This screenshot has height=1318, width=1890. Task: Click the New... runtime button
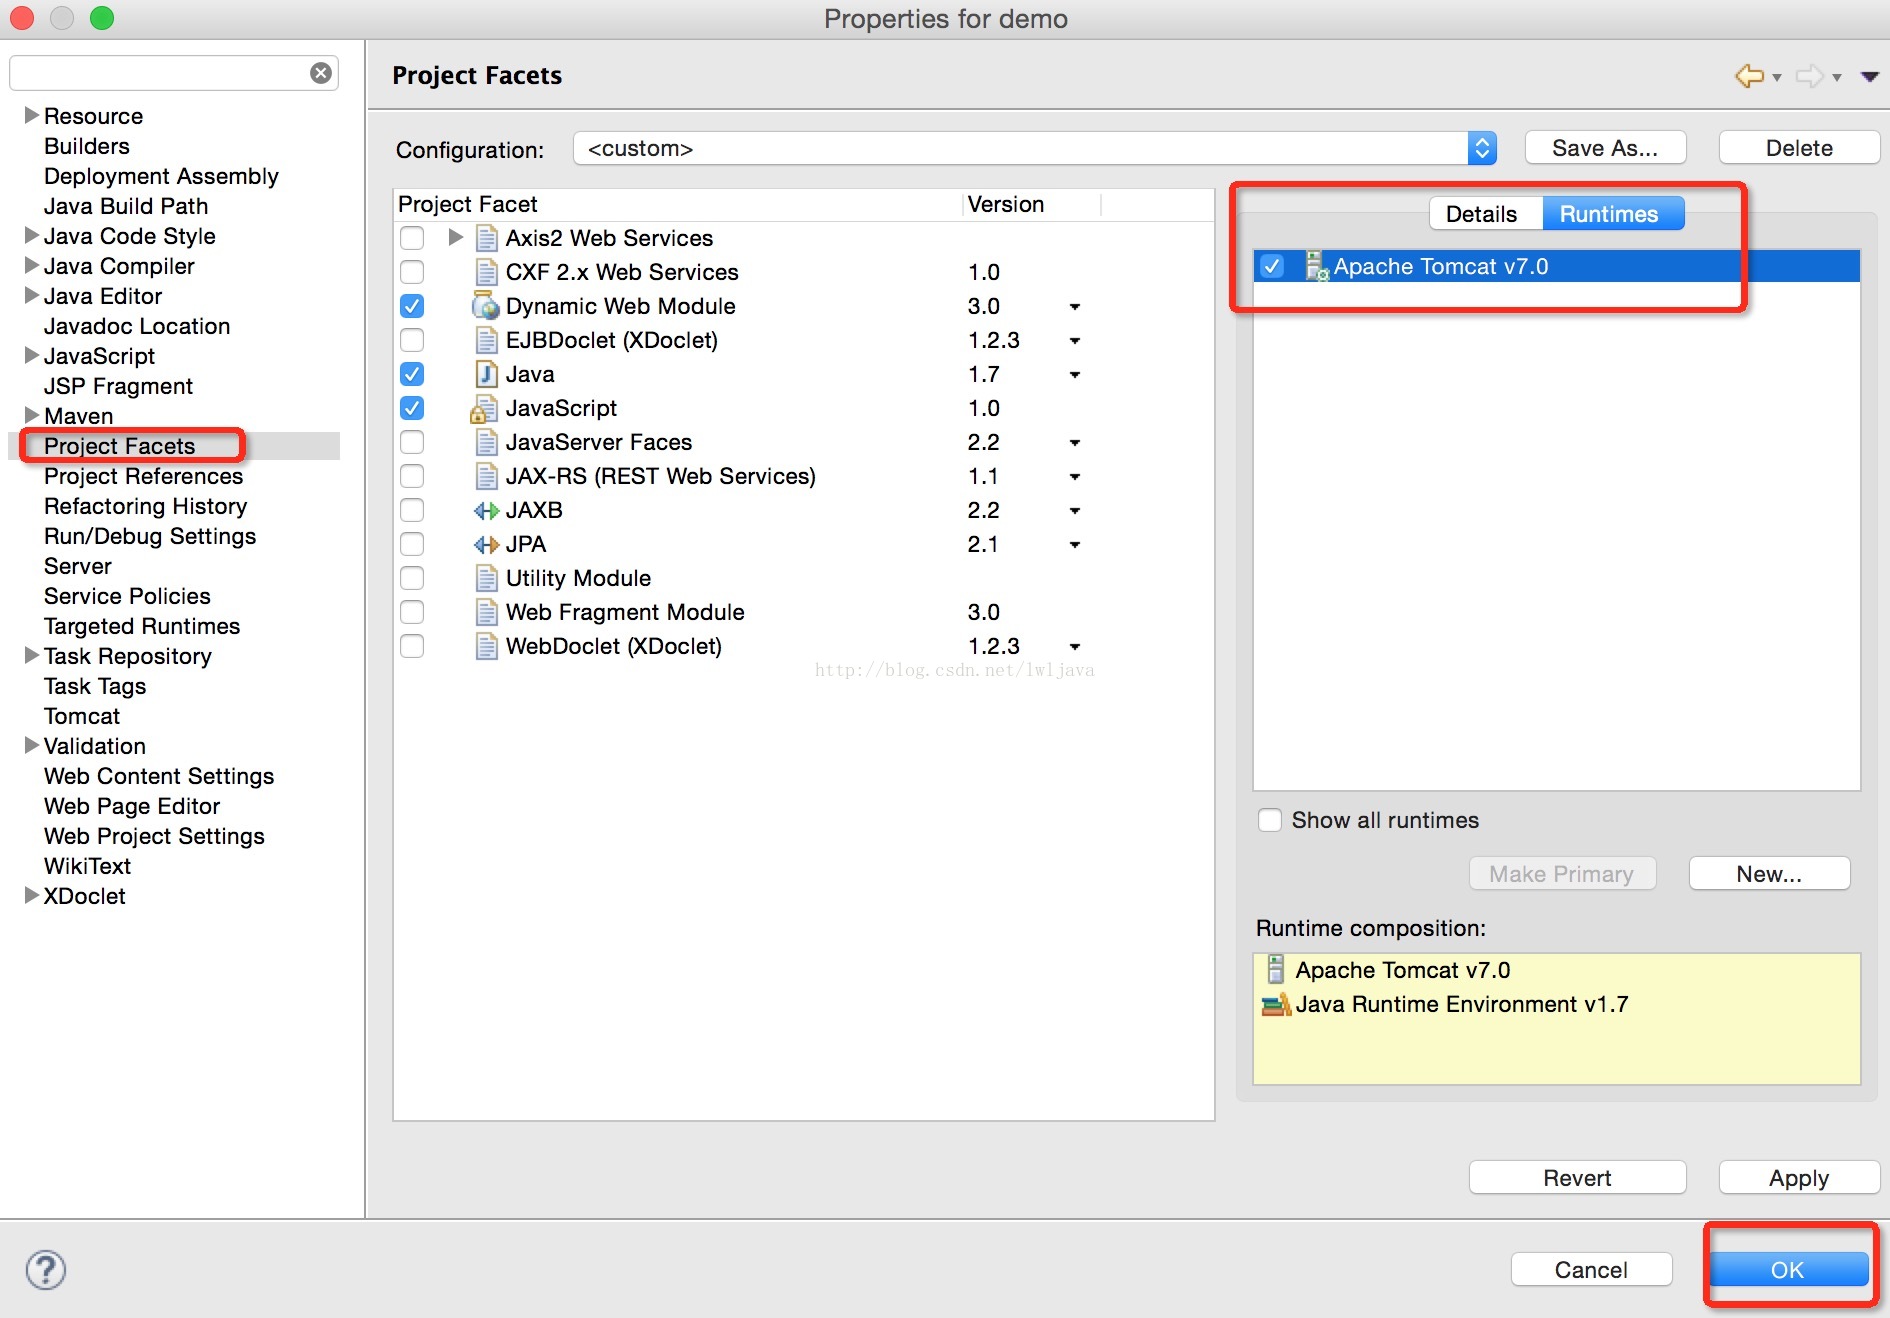(1769, 874)
